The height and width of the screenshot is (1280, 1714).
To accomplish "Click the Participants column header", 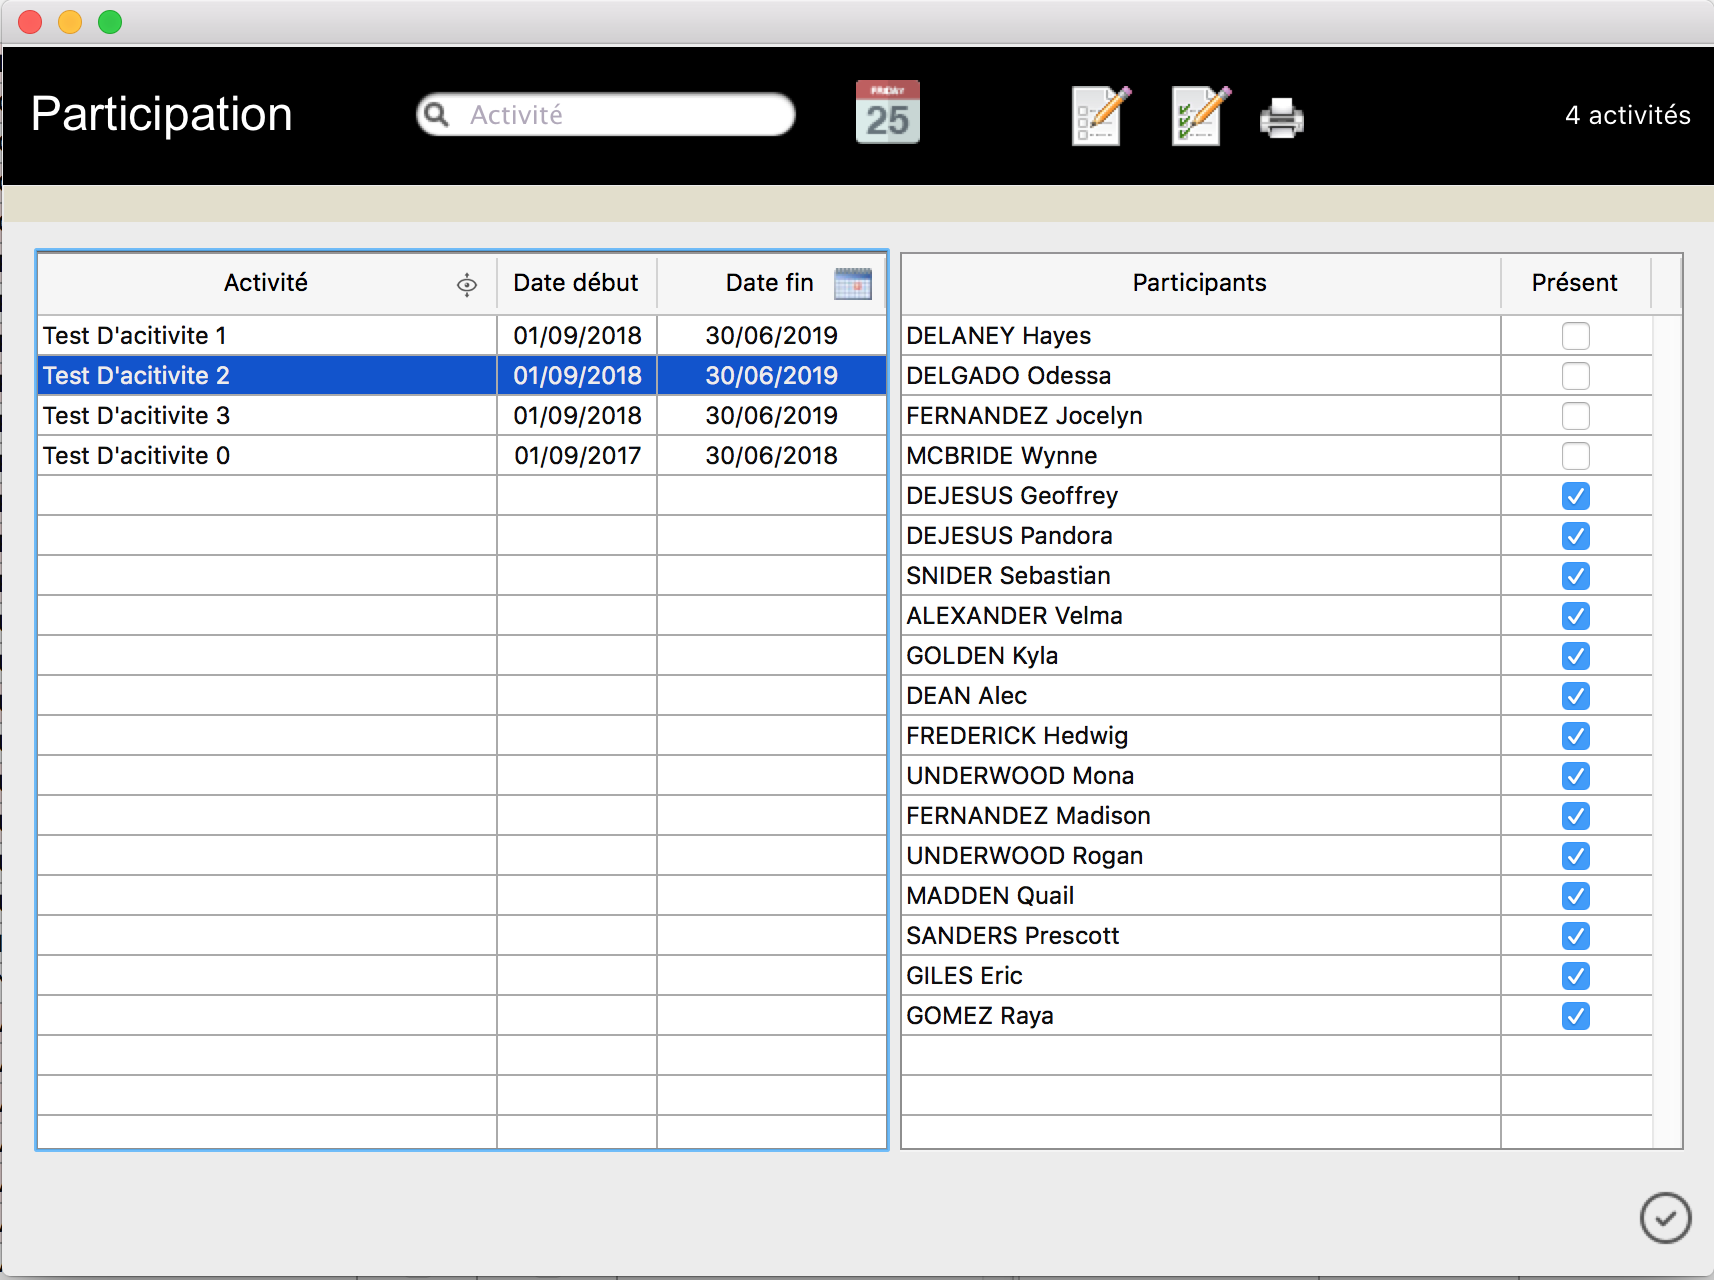I will [x=1199, y=284].
